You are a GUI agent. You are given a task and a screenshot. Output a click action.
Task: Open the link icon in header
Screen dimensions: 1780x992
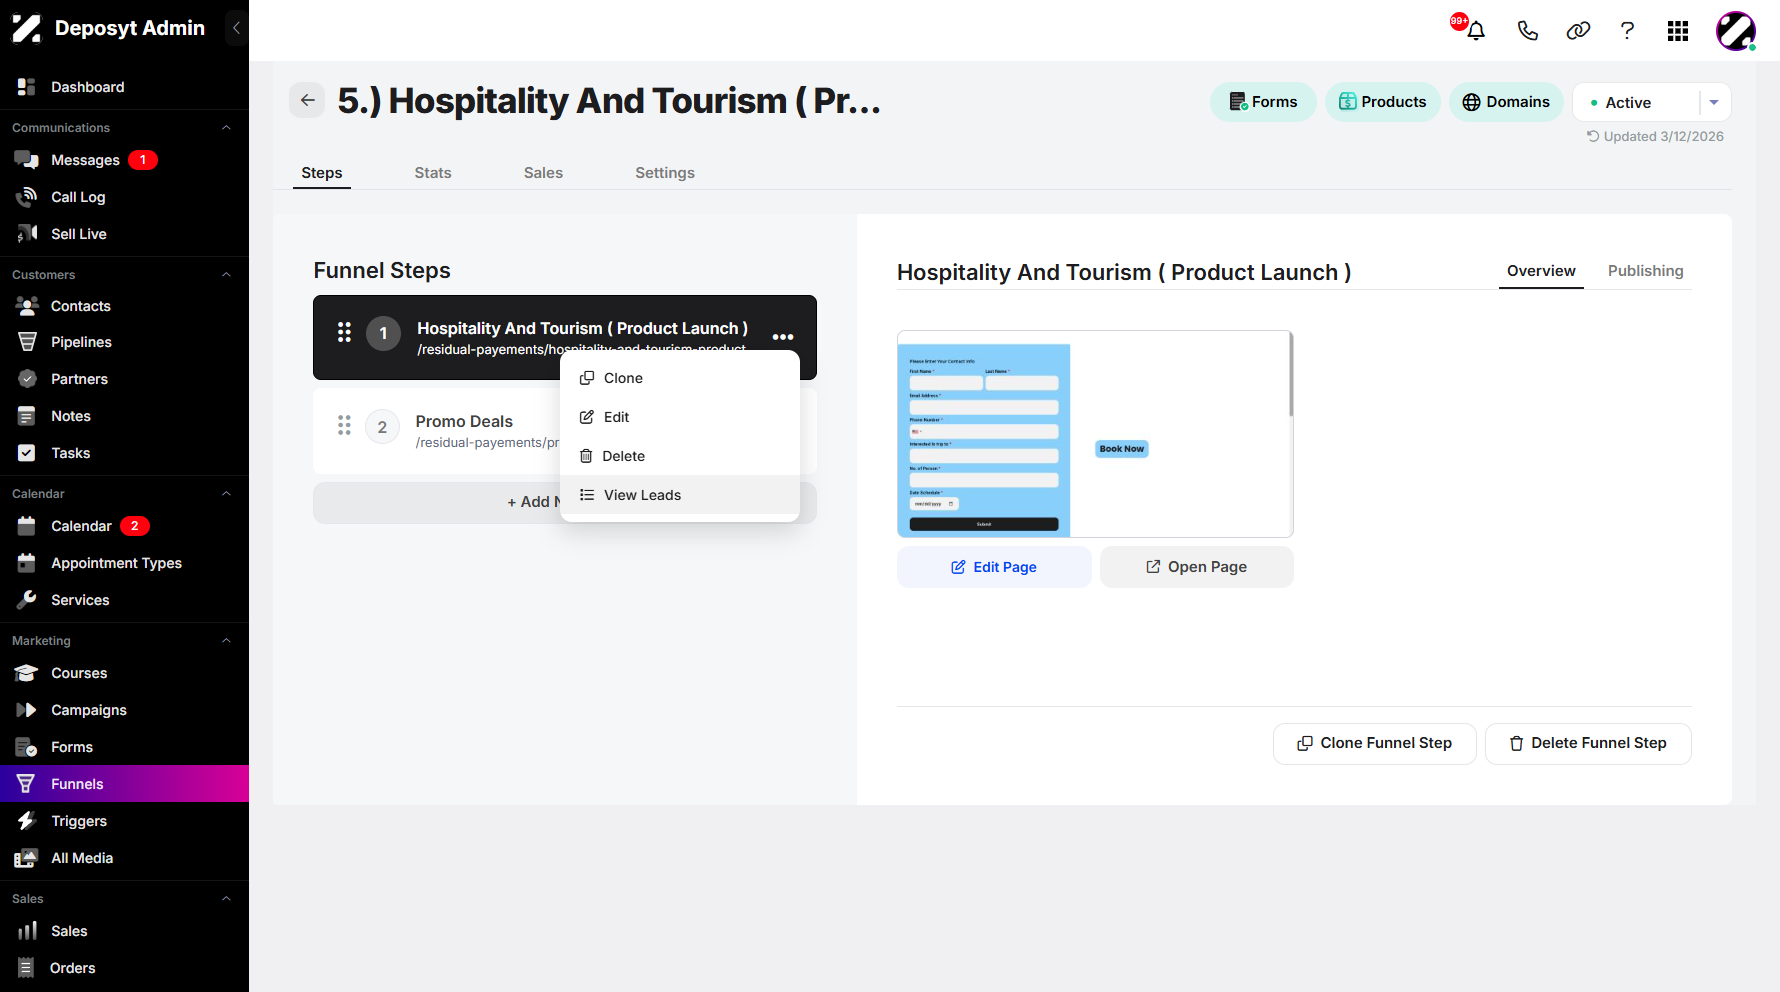pyautogui.click(x=1578, y=30)
